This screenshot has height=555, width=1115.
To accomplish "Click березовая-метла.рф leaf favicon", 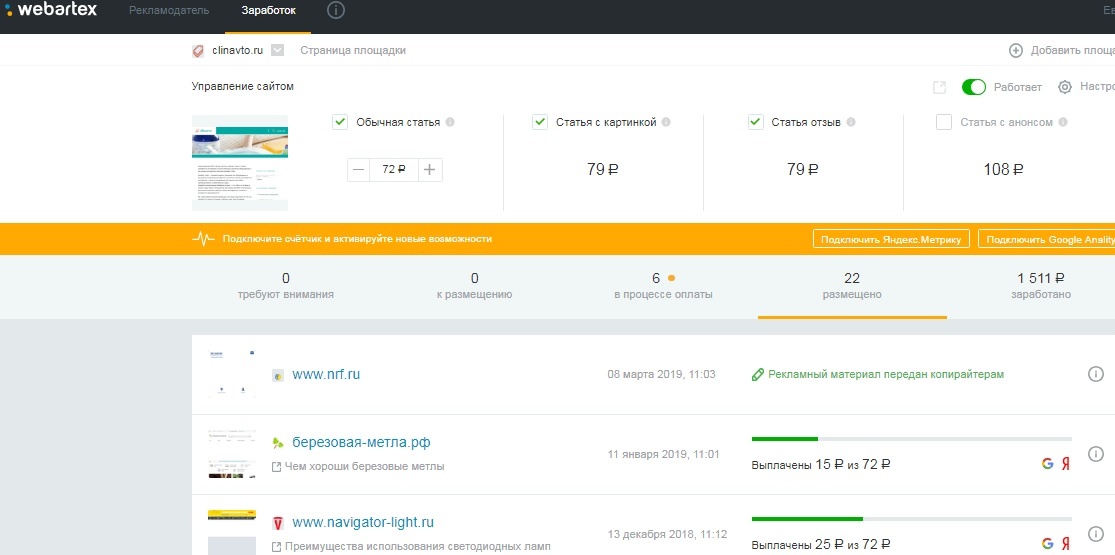I will click(278, 443).
